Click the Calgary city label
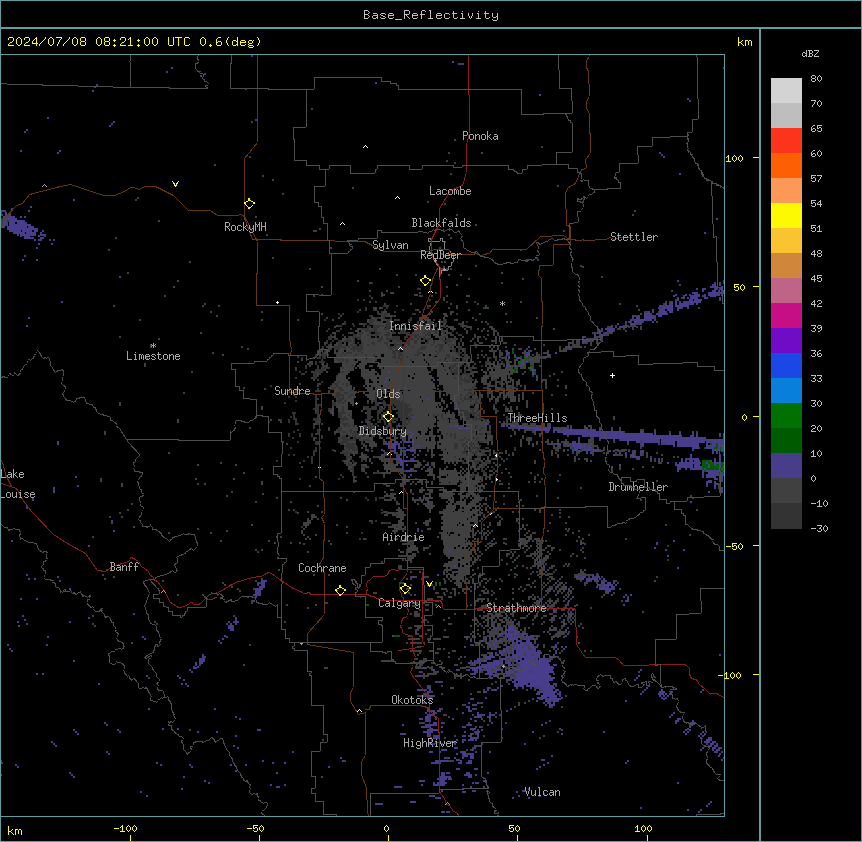Screen dimensions: 862x842 399,603
